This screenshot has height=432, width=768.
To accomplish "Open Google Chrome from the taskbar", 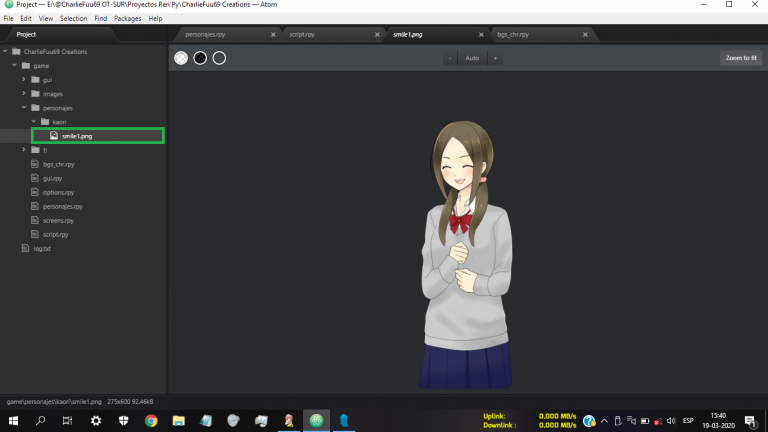I will click(151, 421).
